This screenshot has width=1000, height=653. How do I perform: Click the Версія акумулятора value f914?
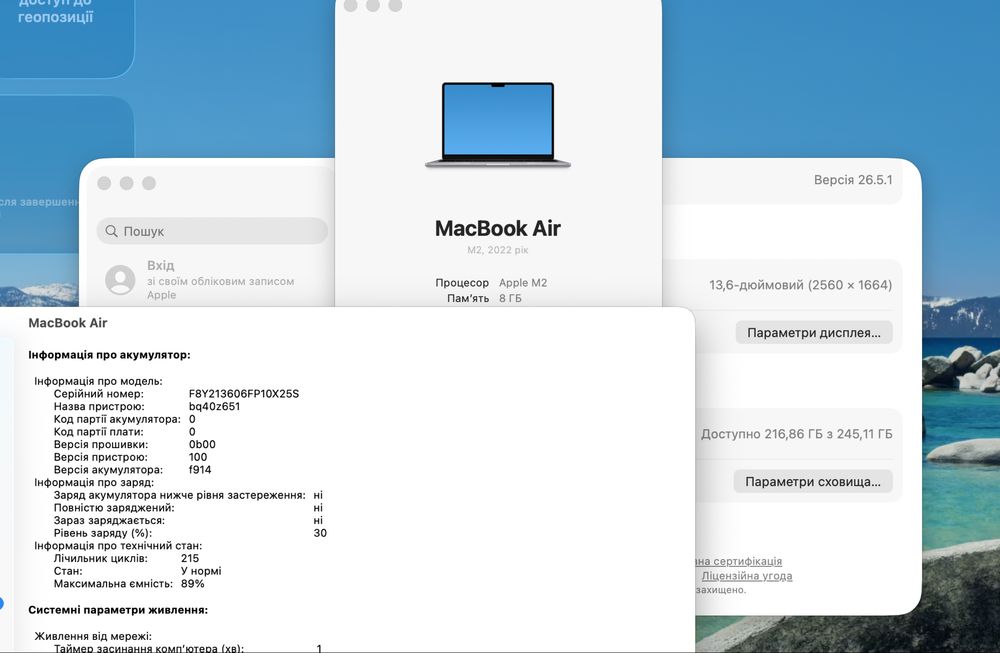coord(200,469)
